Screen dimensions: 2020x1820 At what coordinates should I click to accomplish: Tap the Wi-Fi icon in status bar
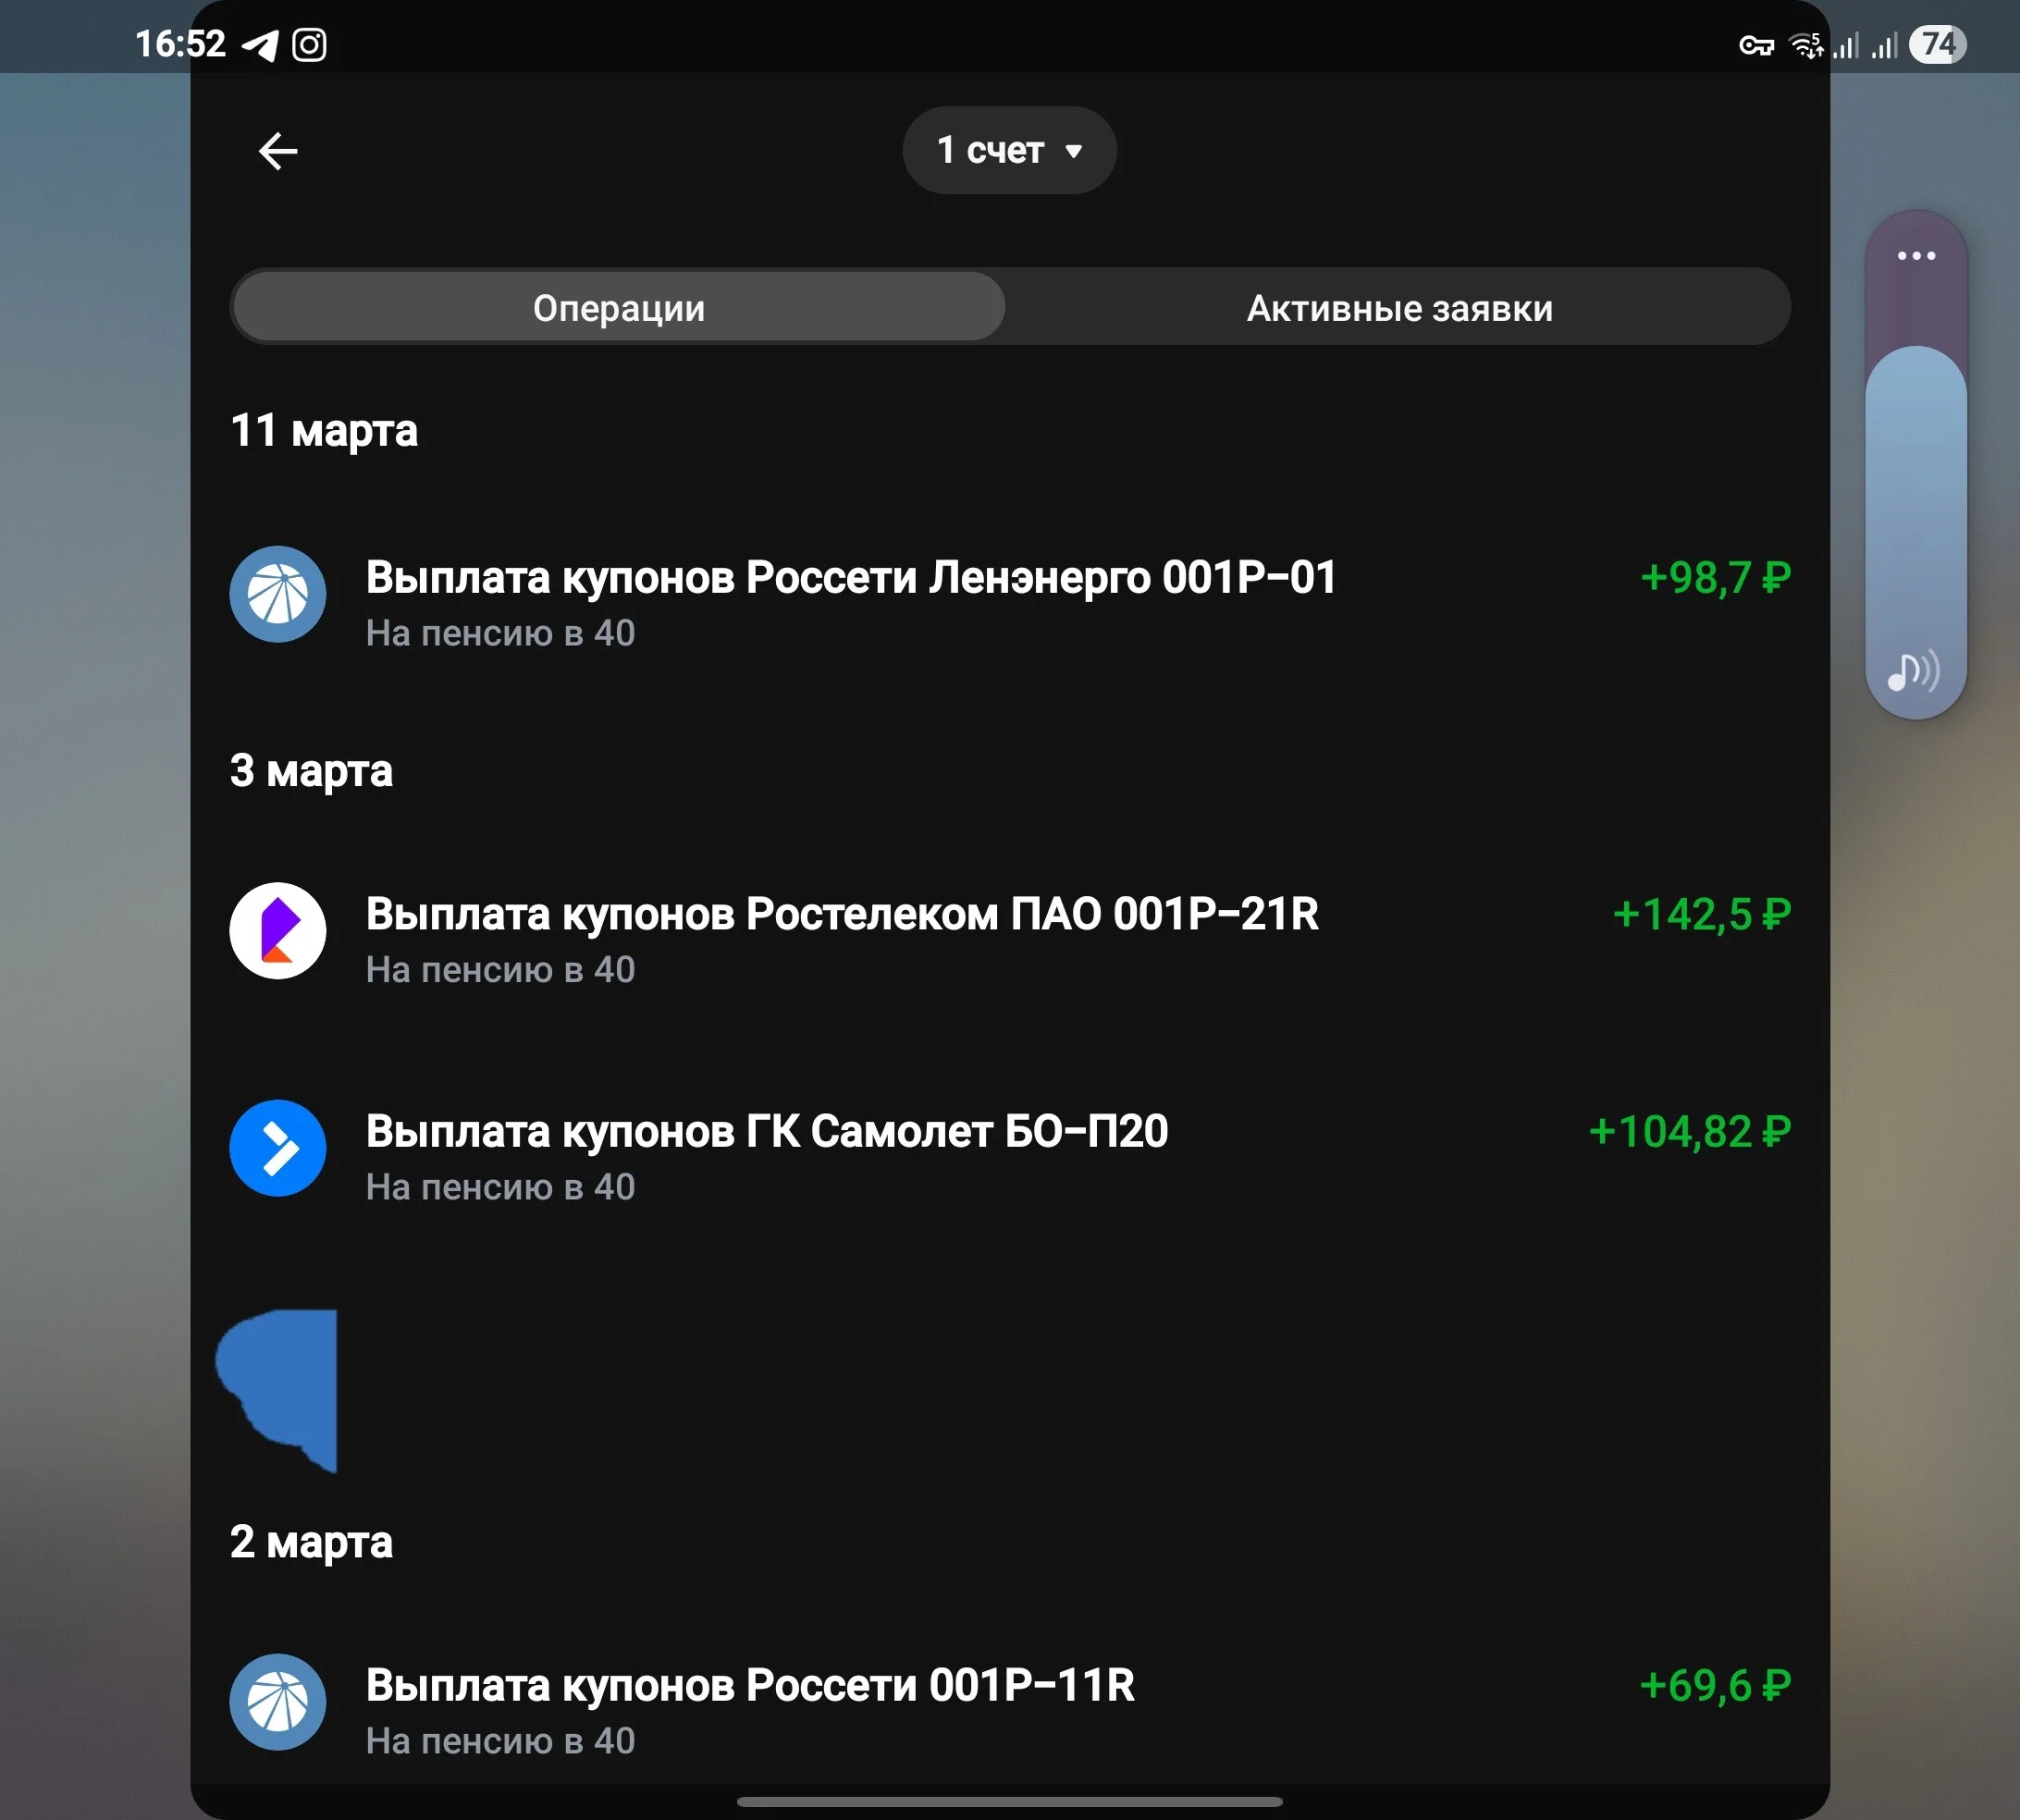click(1805, 45)
